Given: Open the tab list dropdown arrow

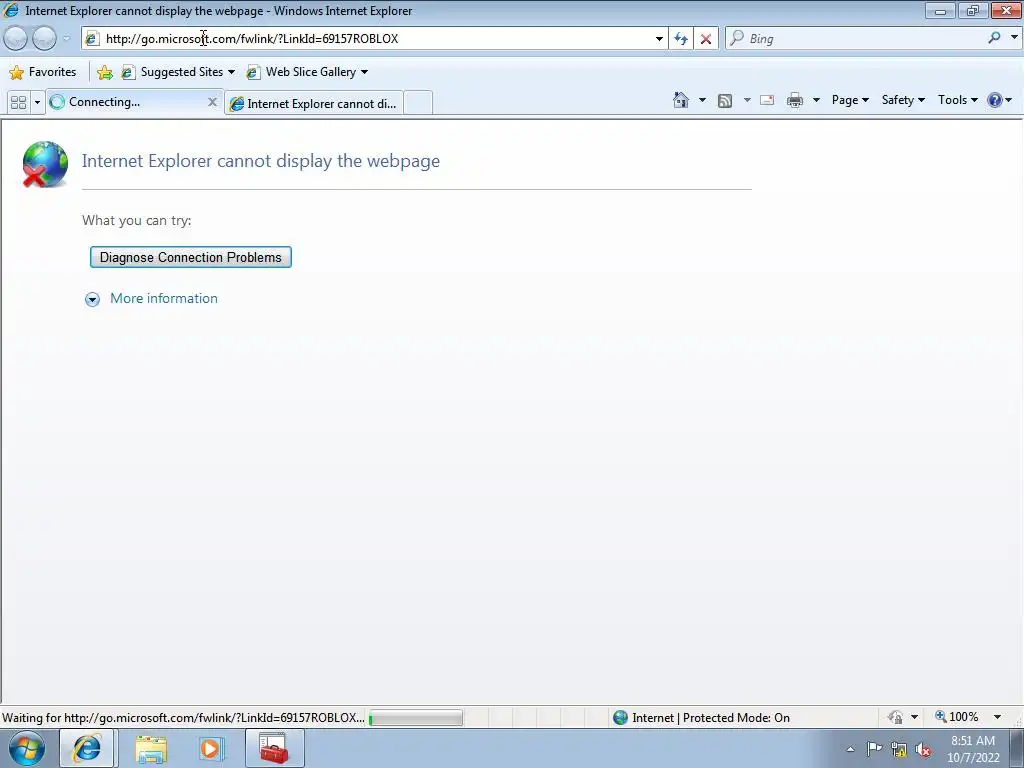Looking at the screenshot, I should pyautogui.click(x=37, y=103).
